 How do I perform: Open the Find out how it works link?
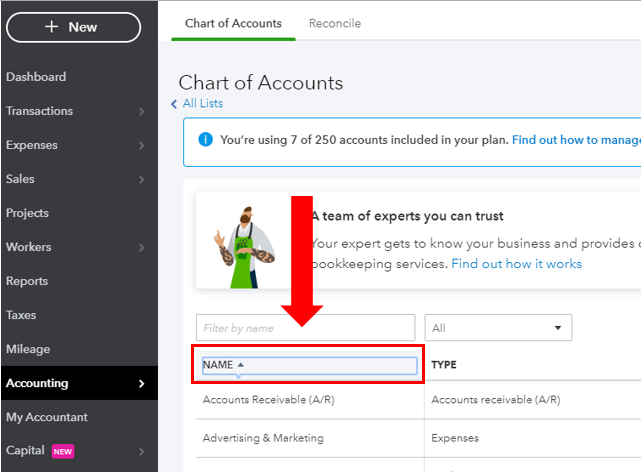tap(516, 264)
